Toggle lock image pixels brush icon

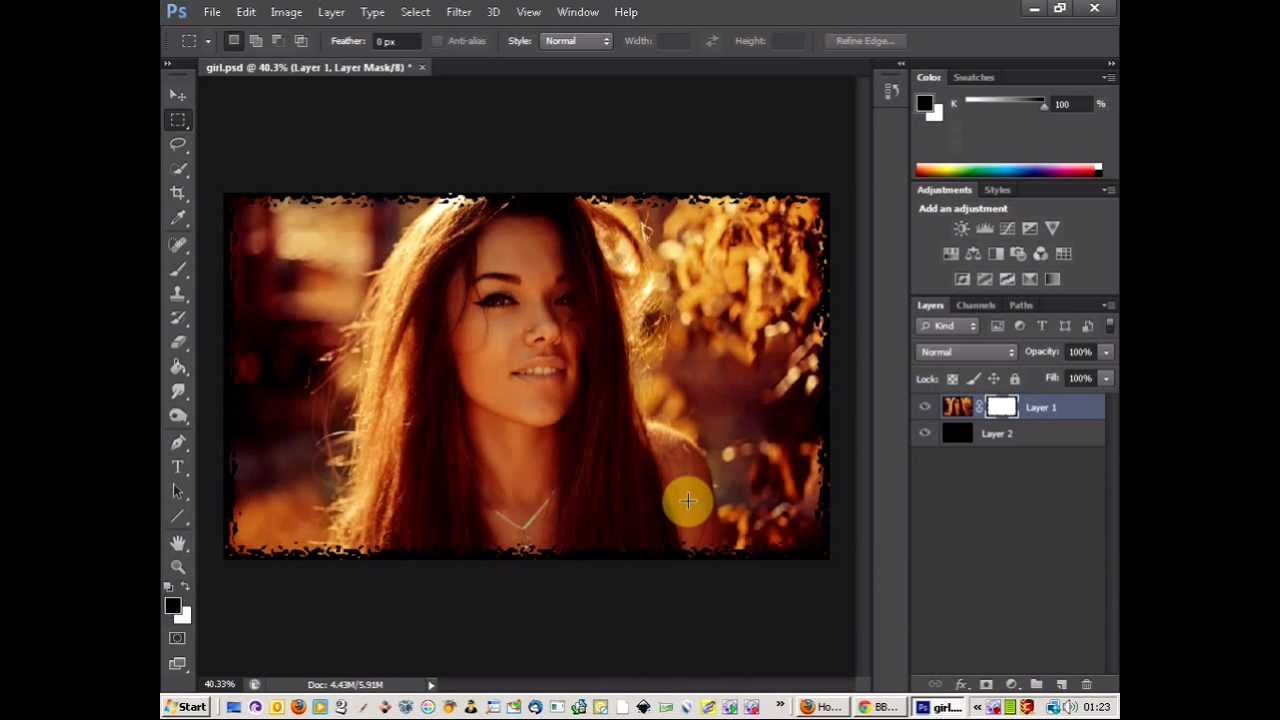point(973,379)
